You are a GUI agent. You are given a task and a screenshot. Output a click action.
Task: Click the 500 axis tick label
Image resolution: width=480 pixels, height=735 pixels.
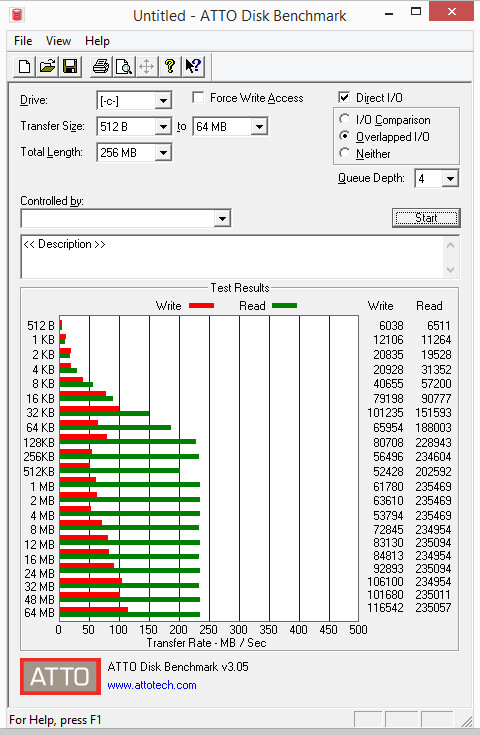pos(358,630)
